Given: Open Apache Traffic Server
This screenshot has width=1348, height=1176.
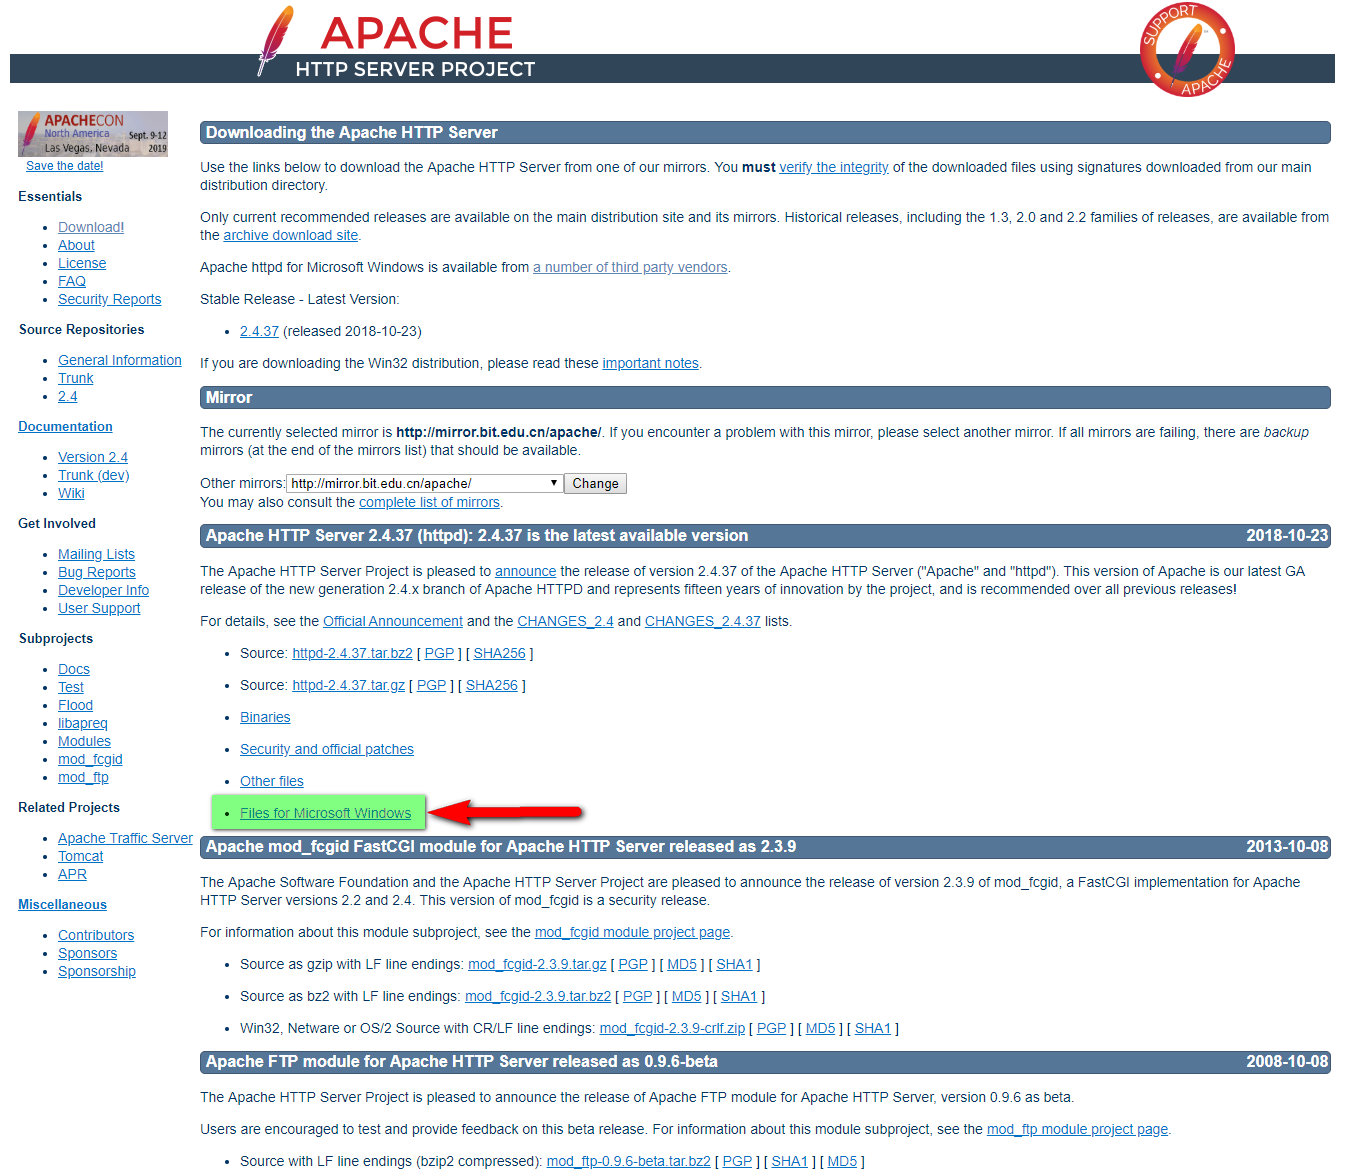Looking at the screenshot, I should pos(125,838).
